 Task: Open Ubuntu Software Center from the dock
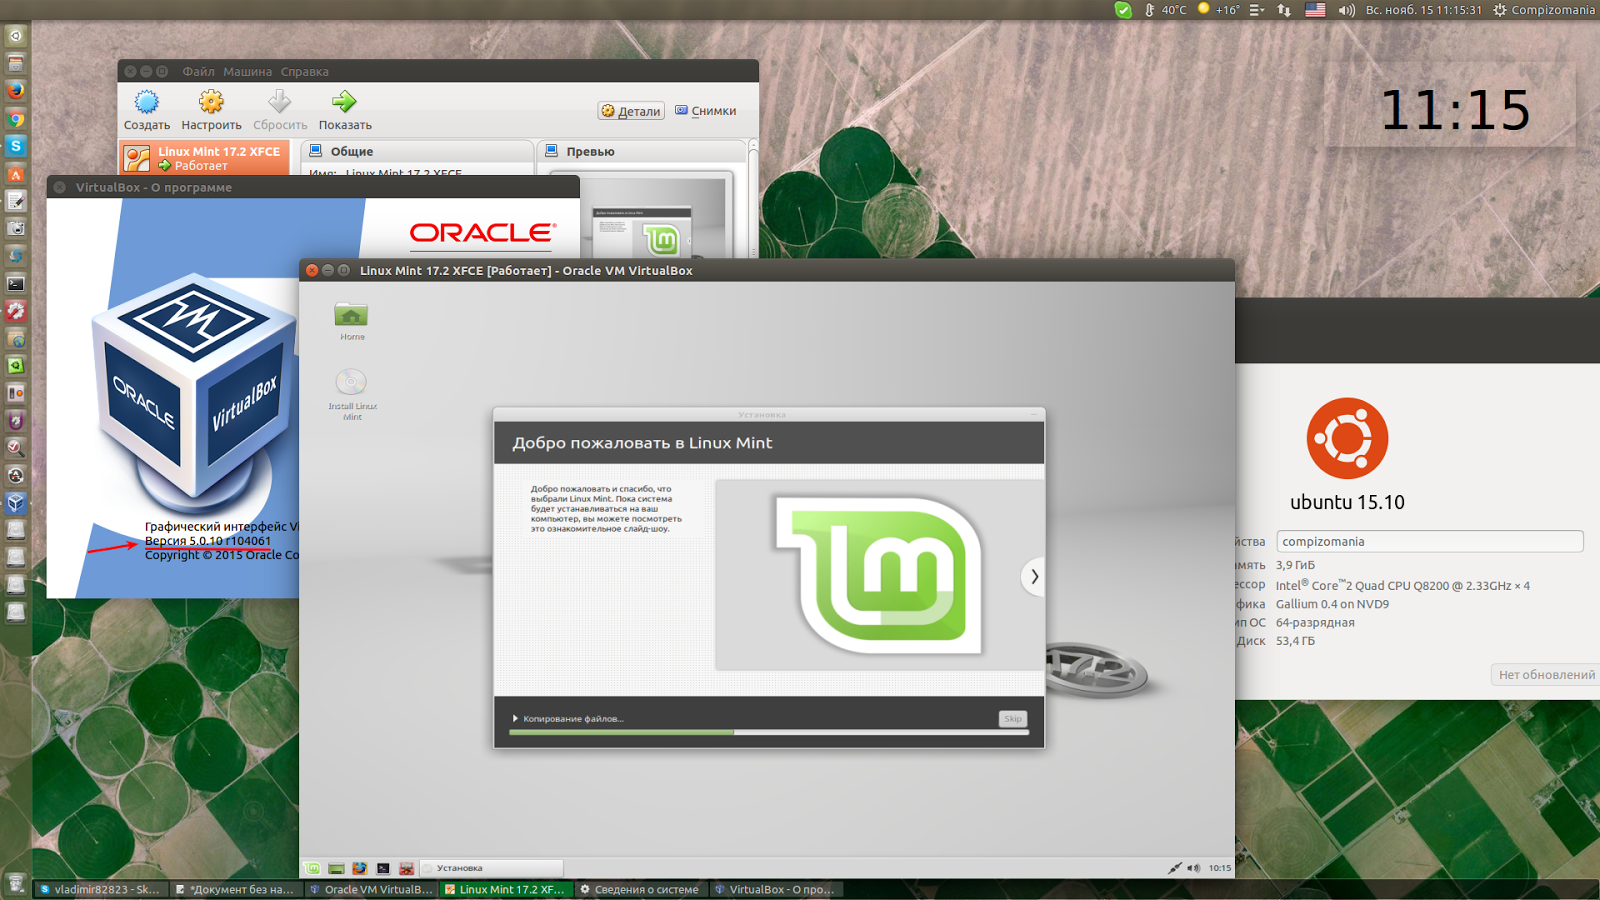15,174
